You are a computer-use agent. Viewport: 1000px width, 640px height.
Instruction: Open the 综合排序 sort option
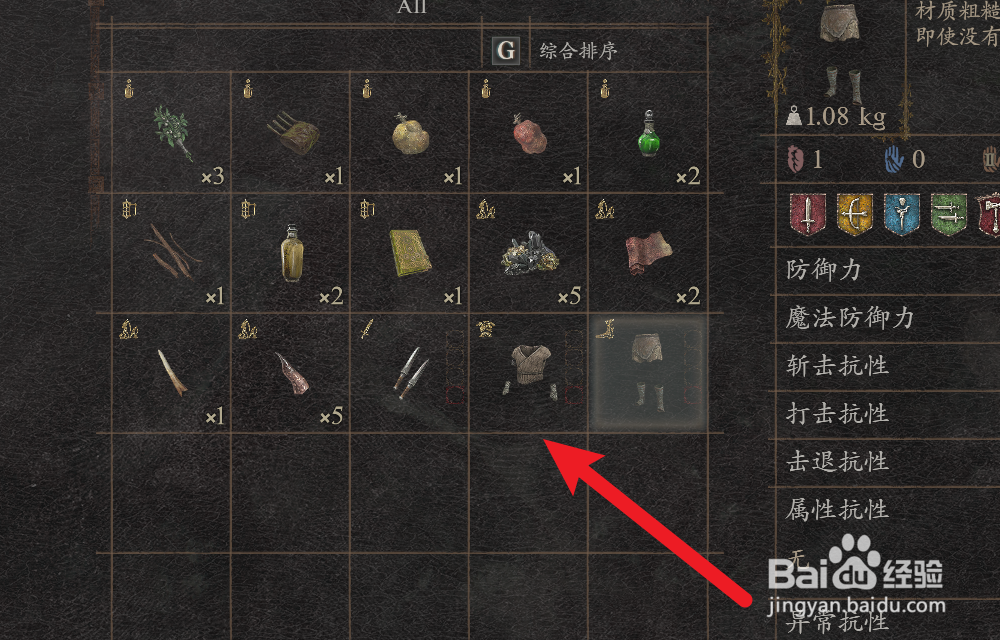click(x=578, y=50)
